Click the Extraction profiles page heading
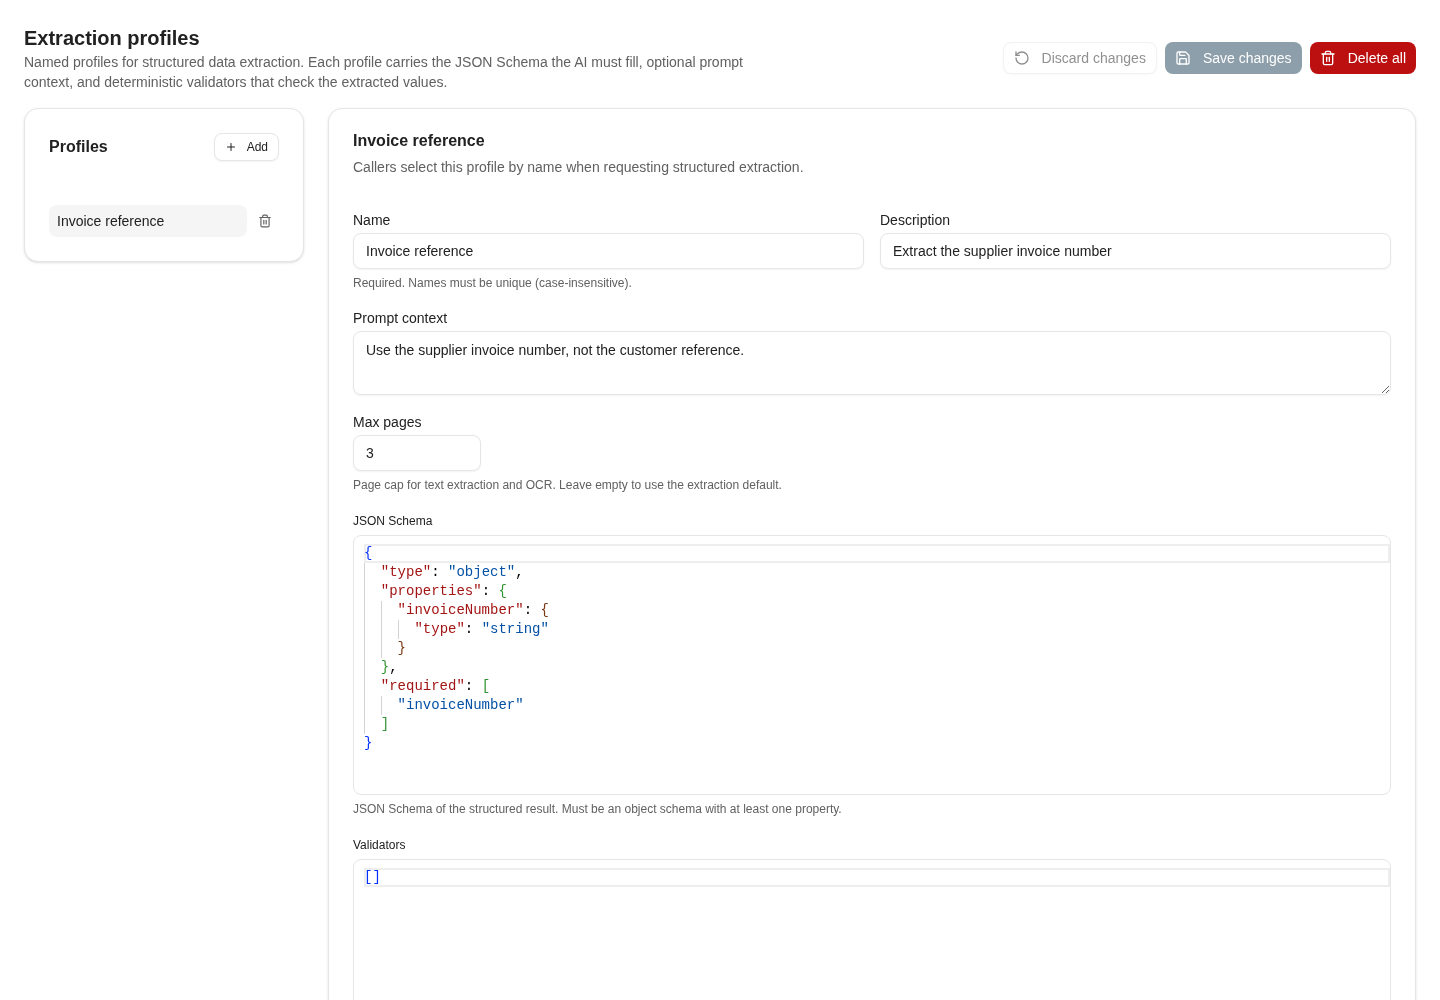Viewport: 1440px width, 1000px height. click(x=112, y=38)
